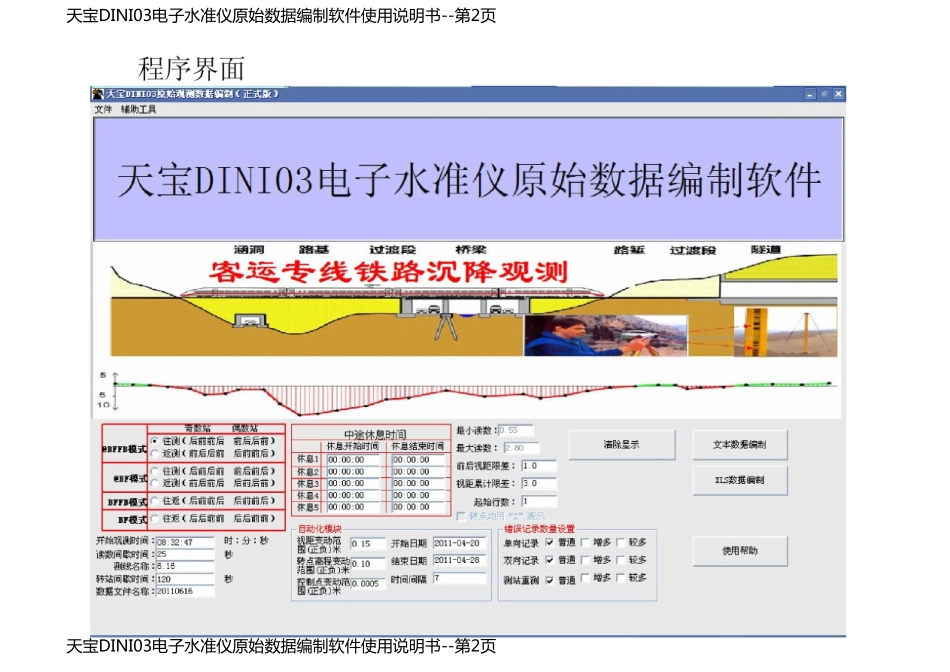Screen dimensions: 950x672
Task: Click 休息4 休息结束时间 field
Action: (419, 495)
